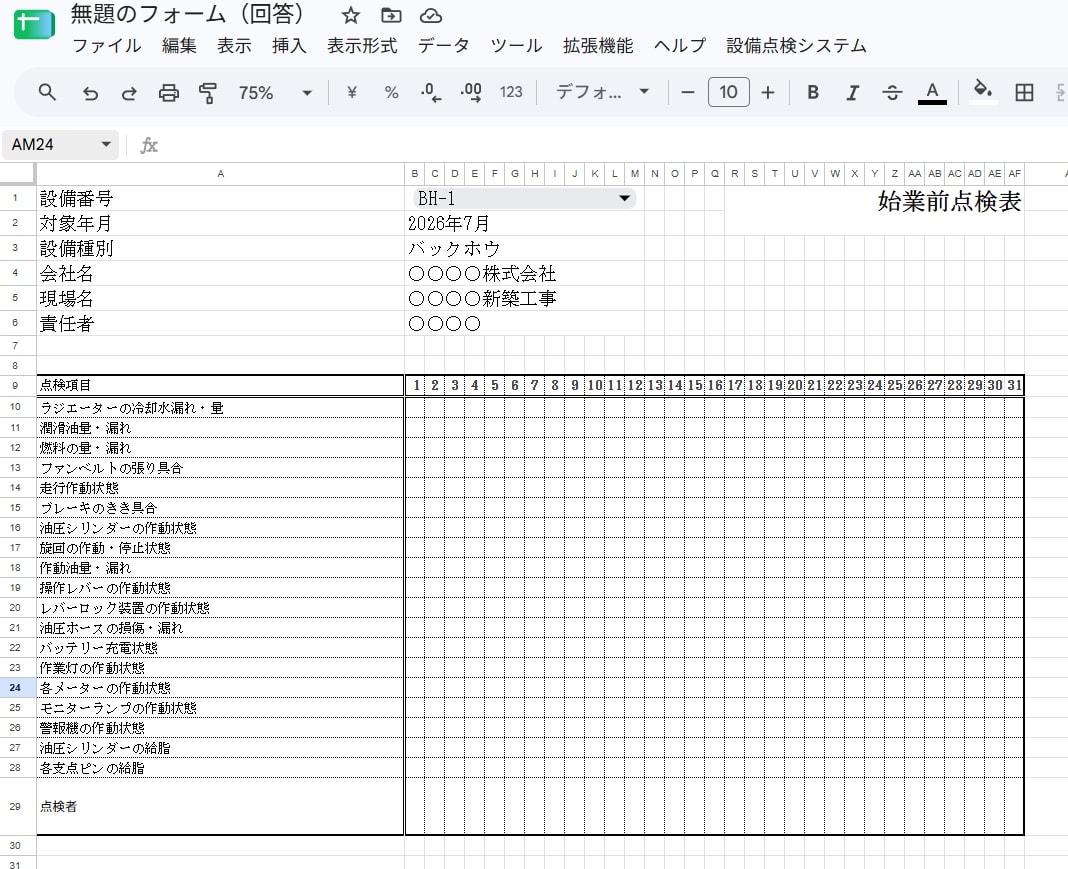Open the BH-1 equipment number dropdown
1068x869 pixels.
(x=524, y=198)
